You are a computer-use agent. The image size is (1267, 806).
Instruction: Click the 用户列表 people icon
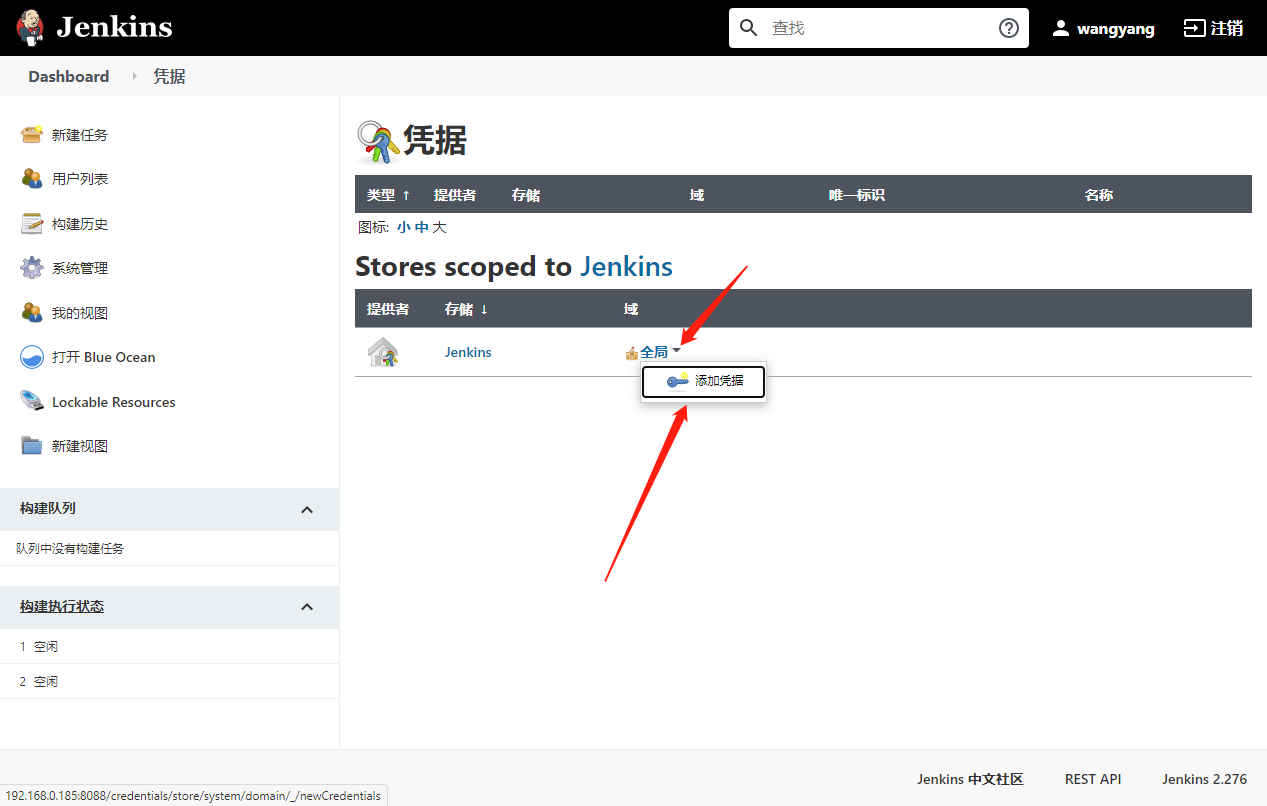coord(32,178)
